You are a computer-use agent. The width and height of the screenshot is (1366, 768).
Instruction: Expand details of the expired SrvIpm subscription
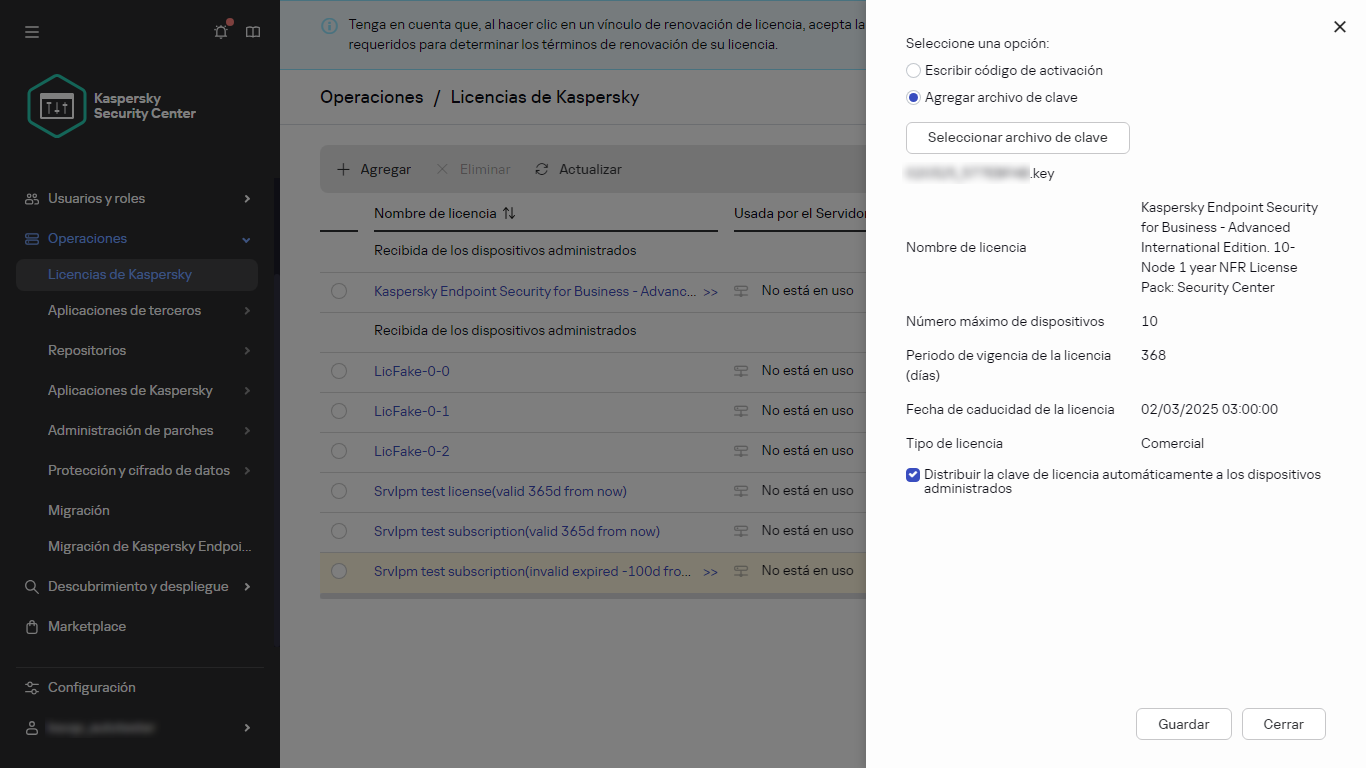tap(711, 571)
